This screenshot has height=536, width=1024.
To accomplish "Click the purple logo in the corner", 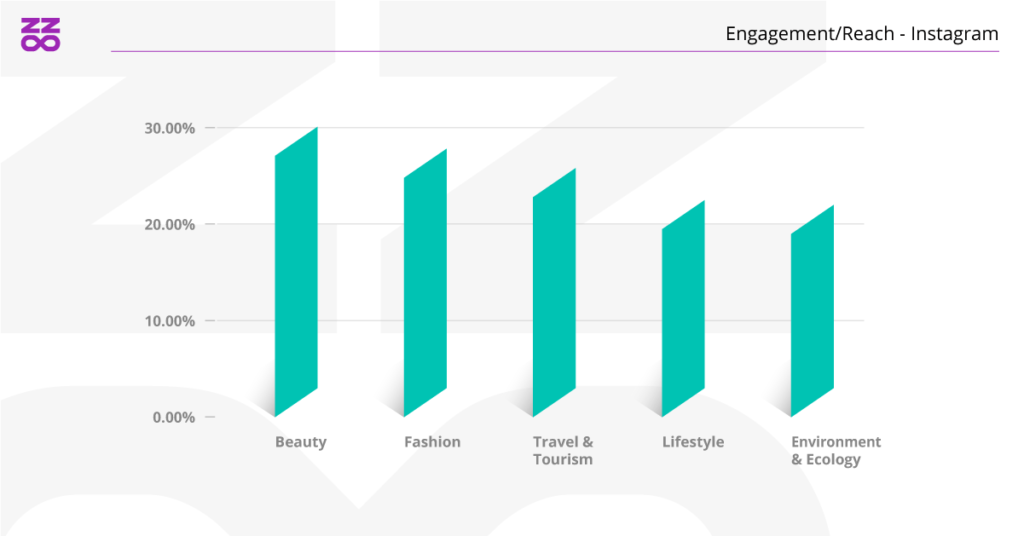I will tap(40, 35).
